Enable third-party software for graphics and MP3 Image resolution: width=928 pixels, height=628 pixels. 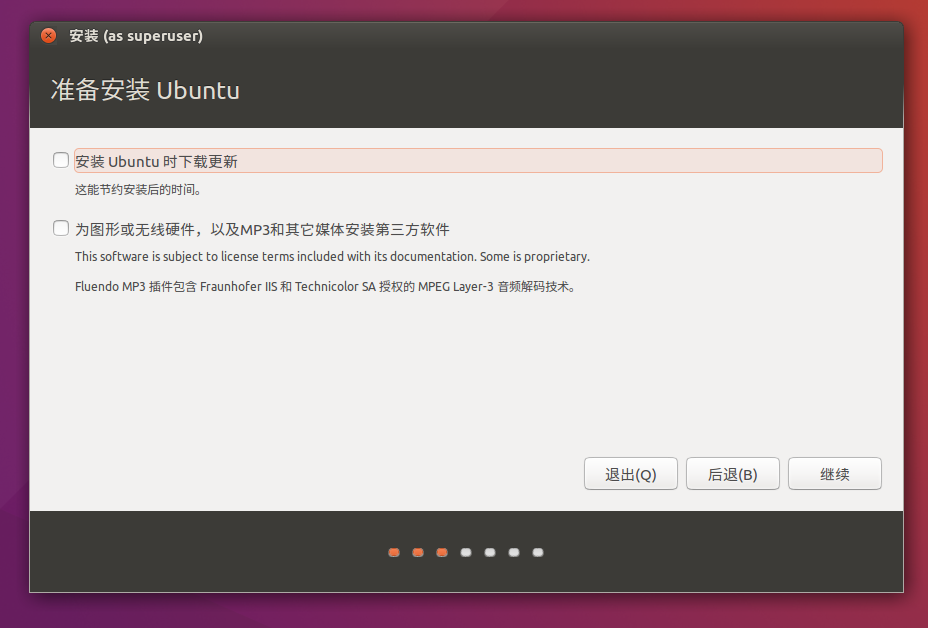coord(60,228)
